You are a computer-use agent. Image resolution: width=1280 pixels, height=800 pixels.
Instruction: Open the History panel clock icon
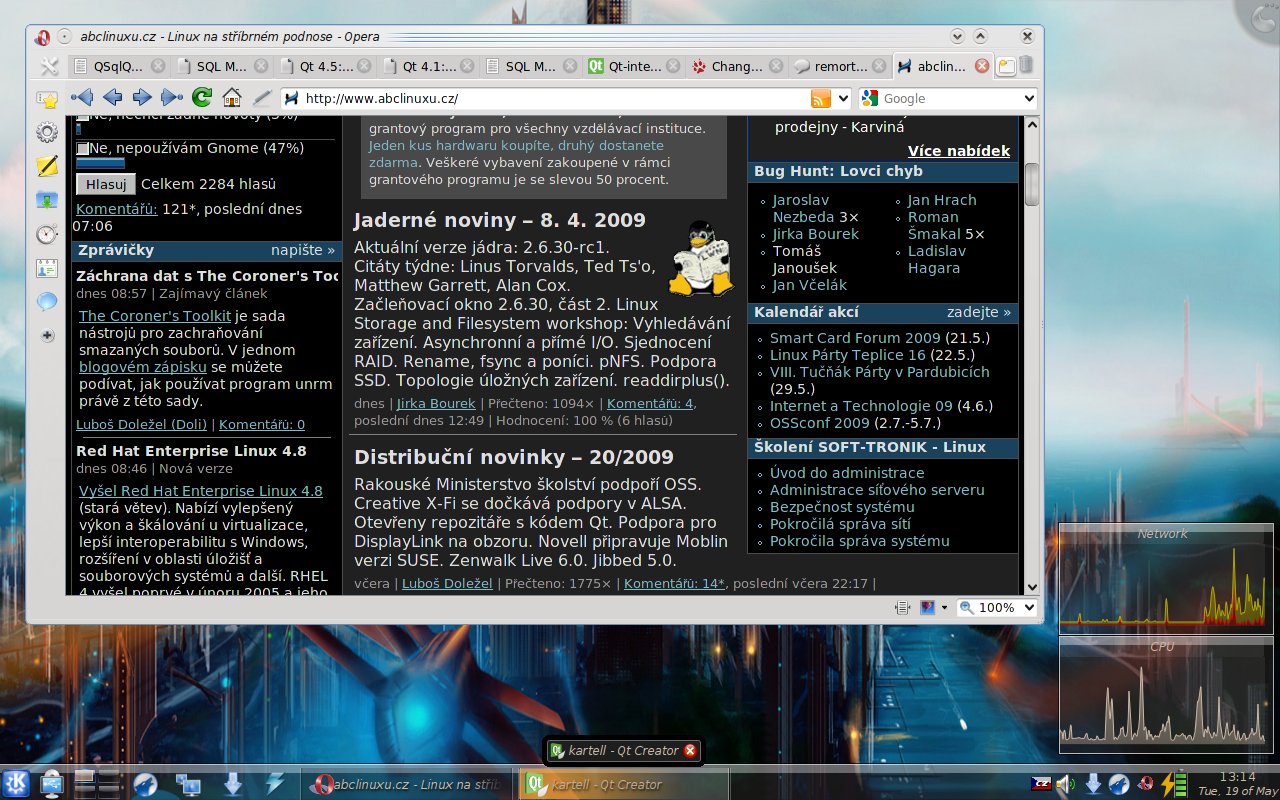[x=47, y=234]
